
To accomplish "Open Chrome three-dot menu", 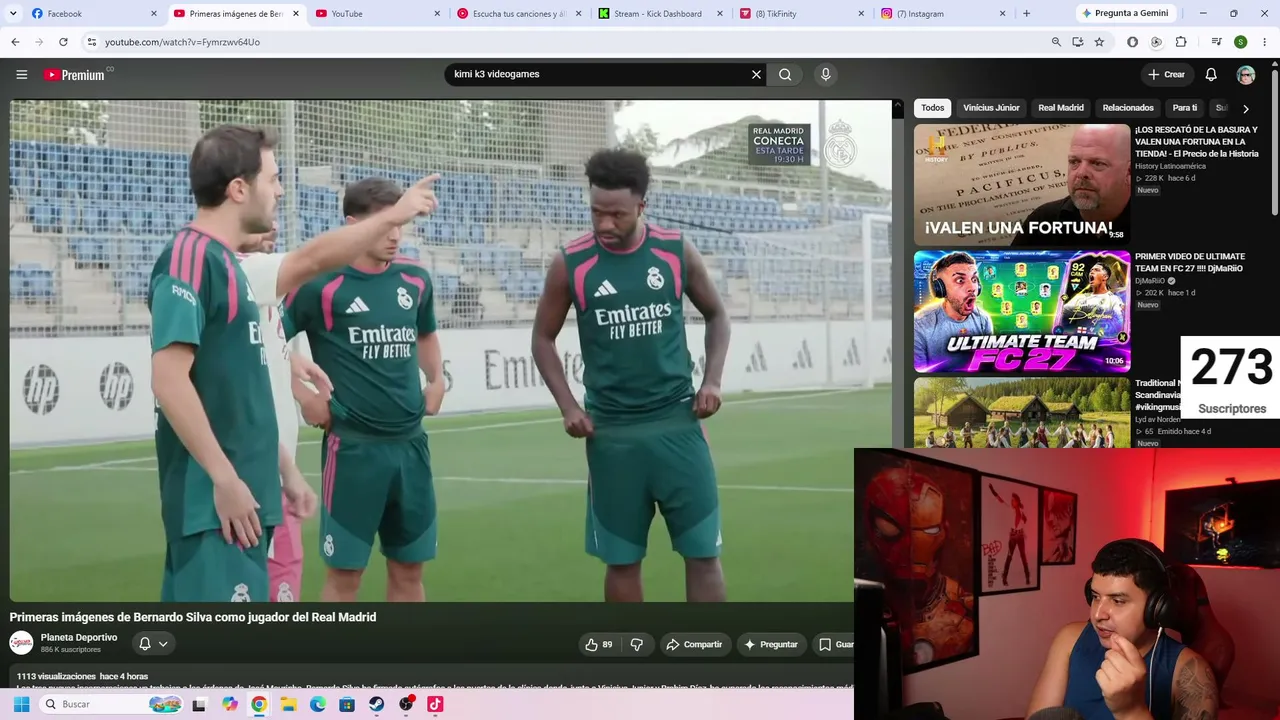I will pos(1265,42).
